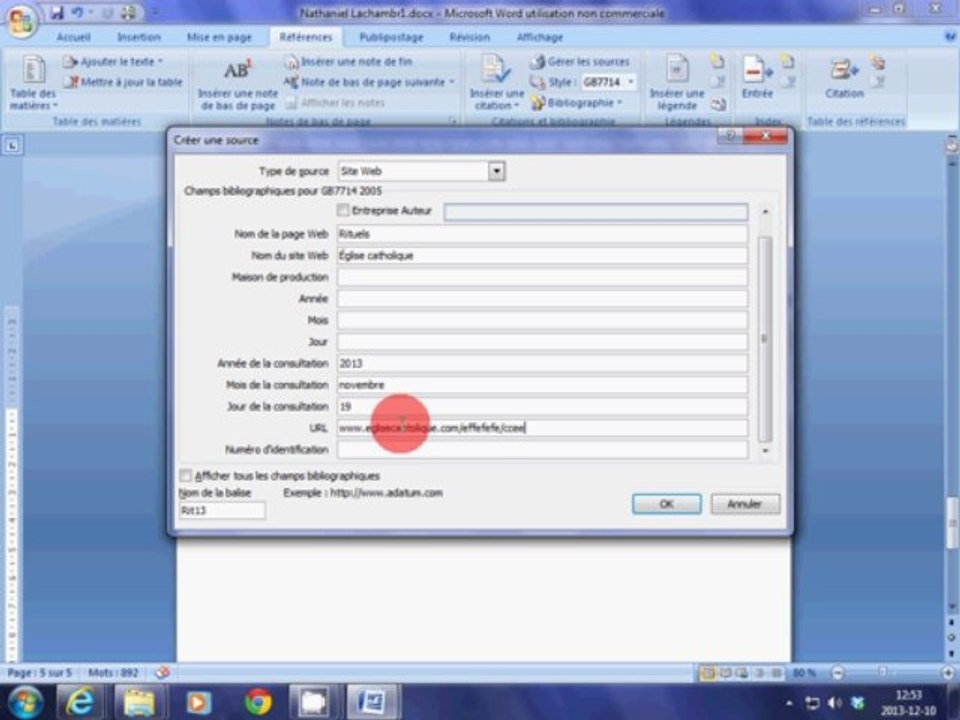Save document with the floppy disk icon

pos(57,12)
